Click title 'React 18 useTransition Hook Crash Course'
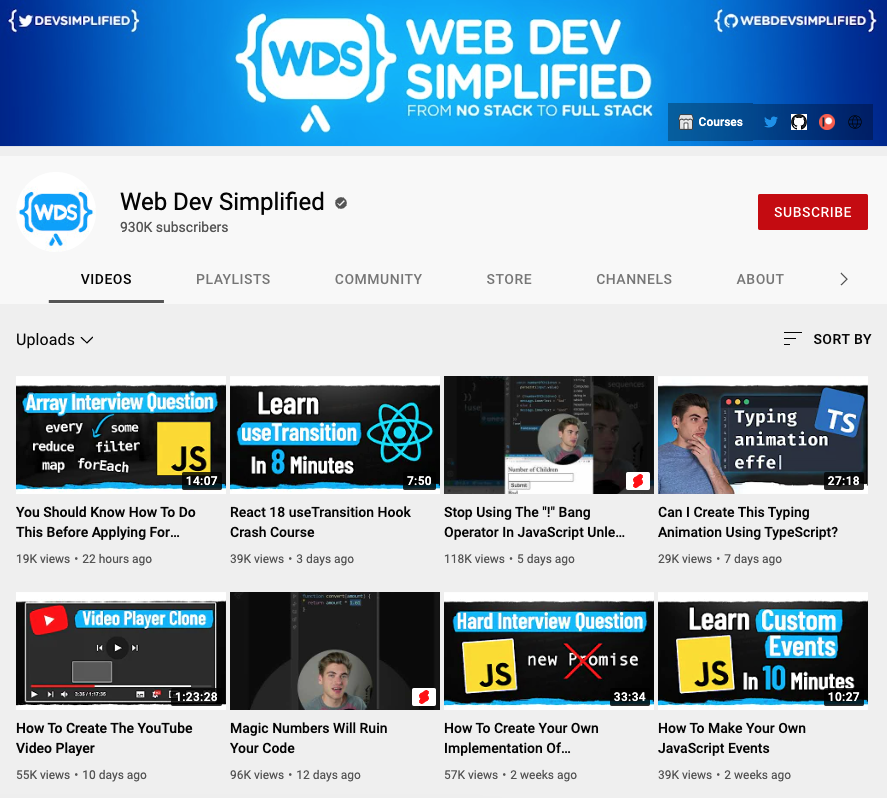This screenshot has height=798, width=887. tap(320, 522)
